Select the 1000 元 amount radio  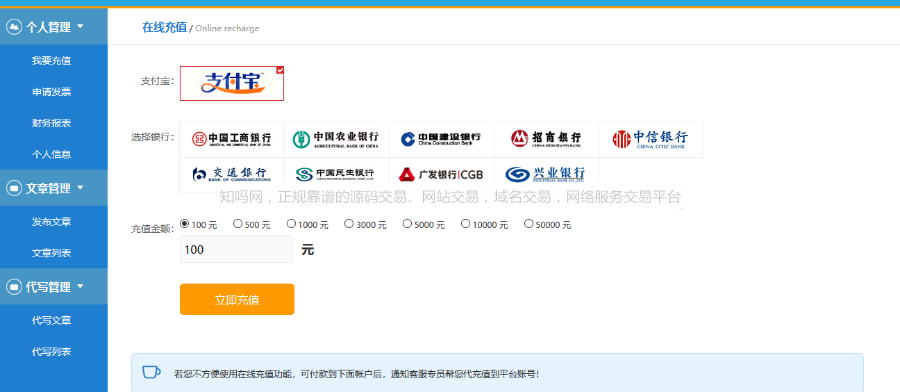click(x=291, y=223)
